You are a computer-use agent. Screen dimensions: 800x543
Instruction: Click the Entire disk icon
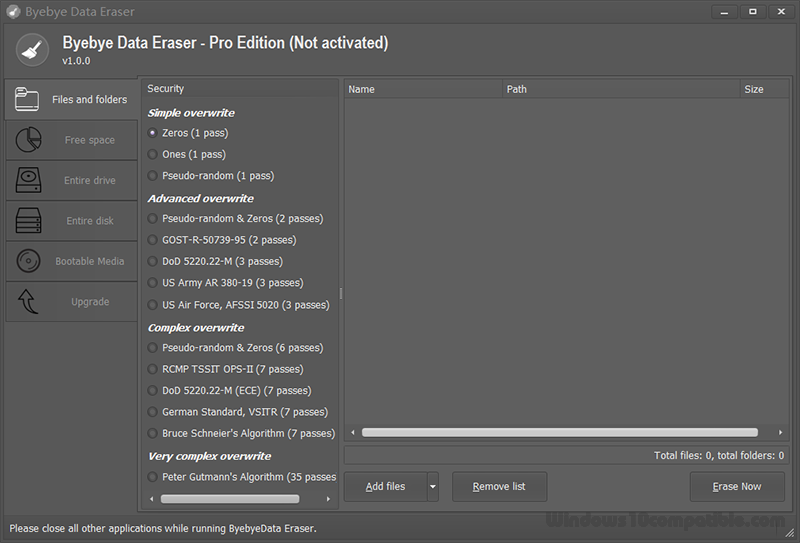tap(27, 221)
